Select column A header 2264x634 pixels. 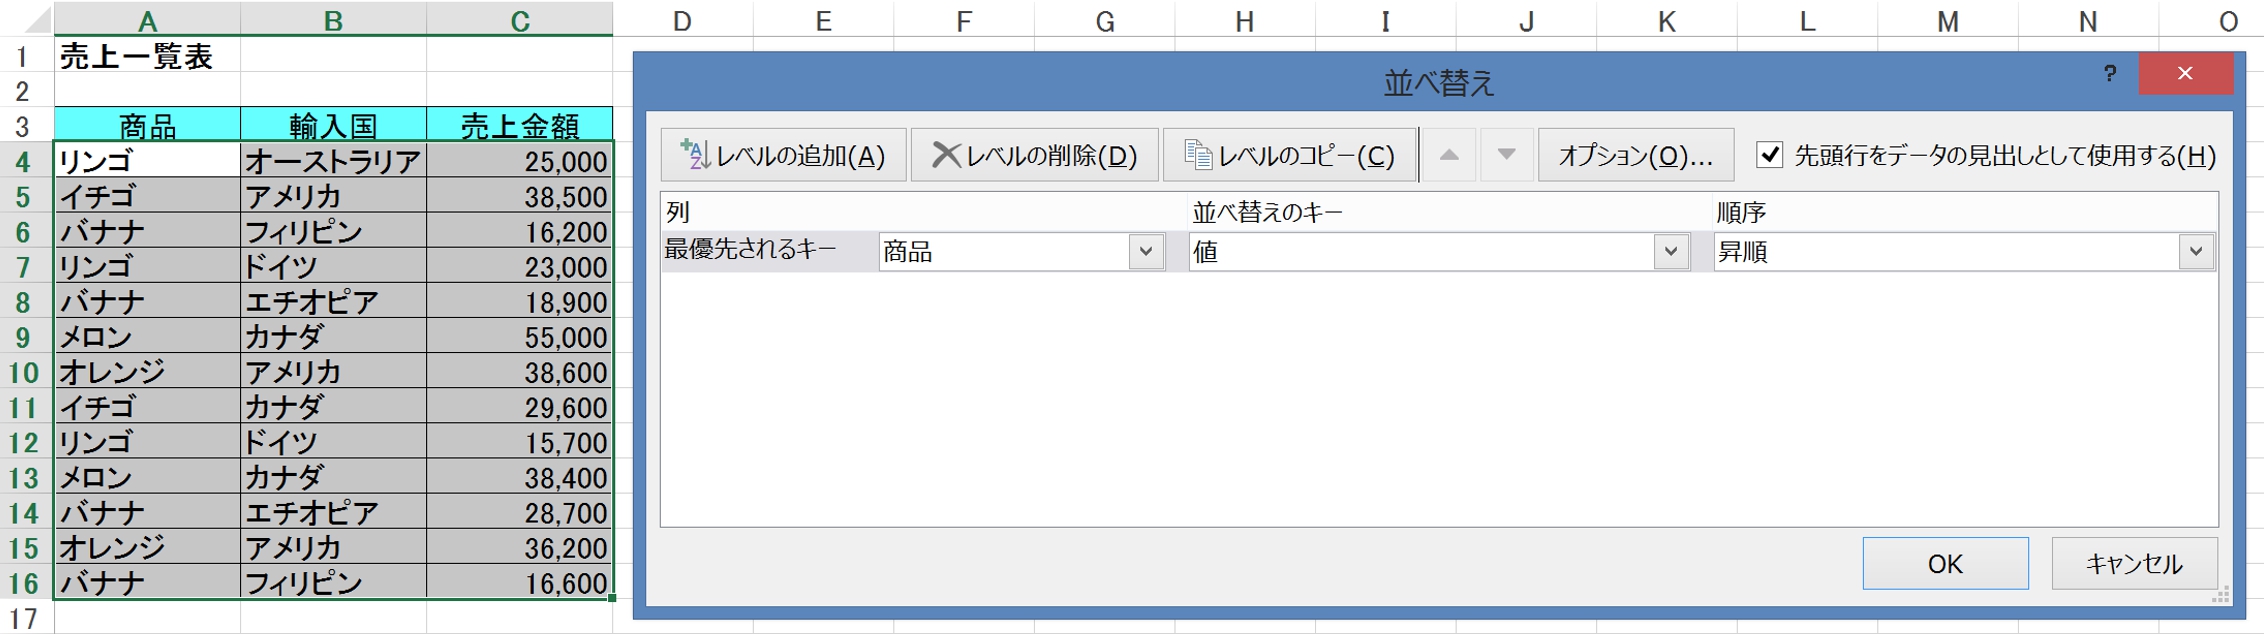point(147,20)
